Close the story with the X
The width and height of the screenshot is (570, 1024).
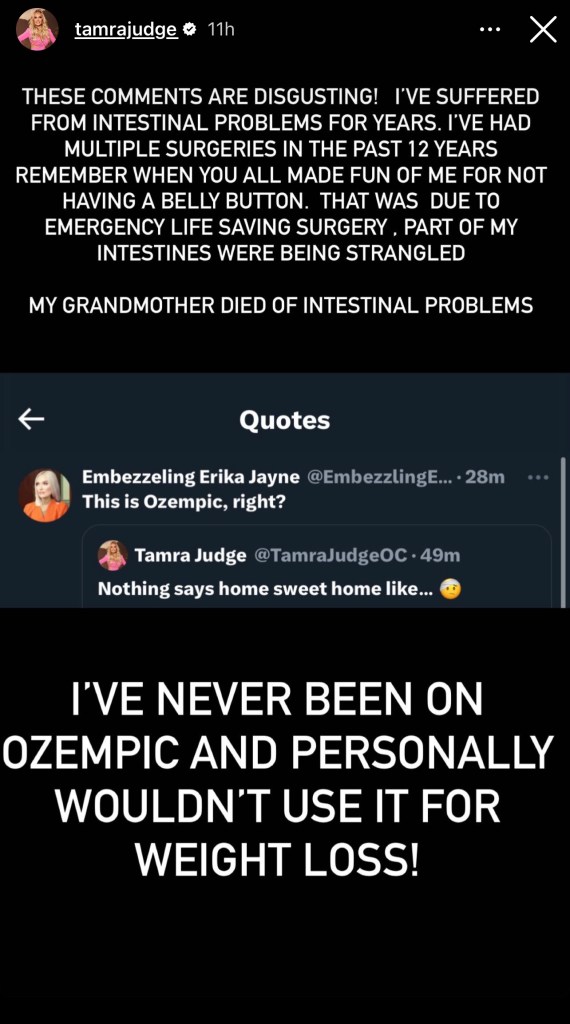[543, 29]
